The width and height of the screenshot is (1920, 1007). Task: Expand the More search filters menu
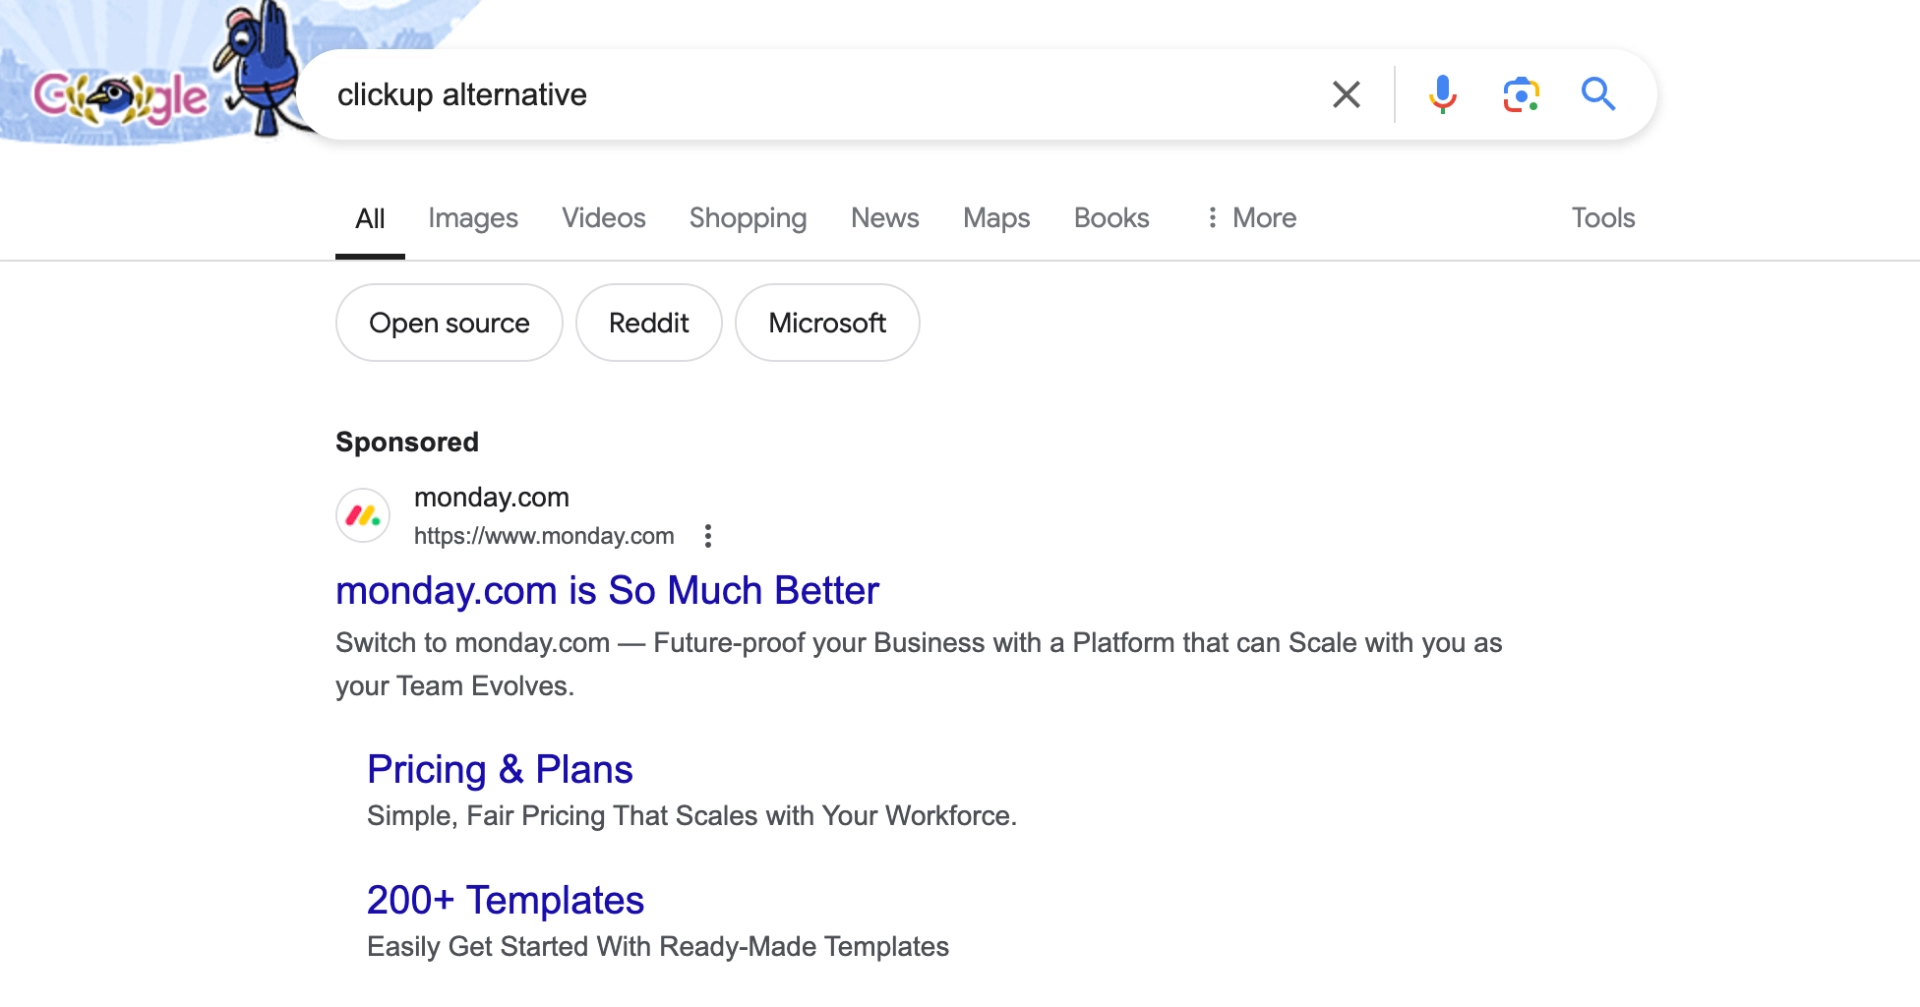point(1251,218)
